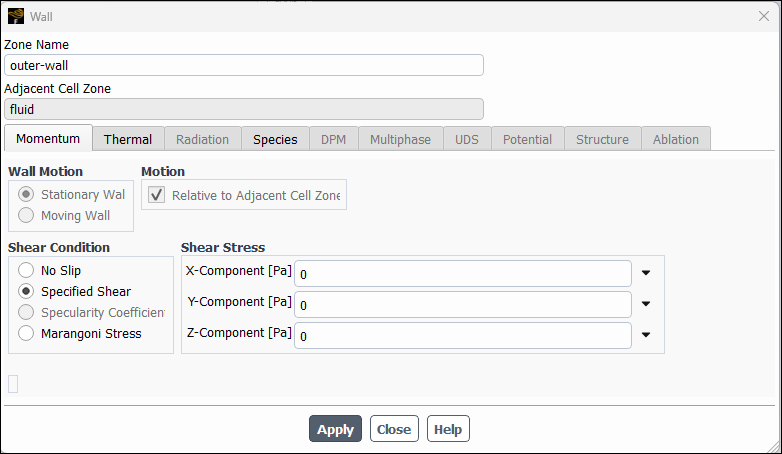Click the Z-Component shear stress input field
The width and height of the screenshot is (782, 454).
[462, 336]
